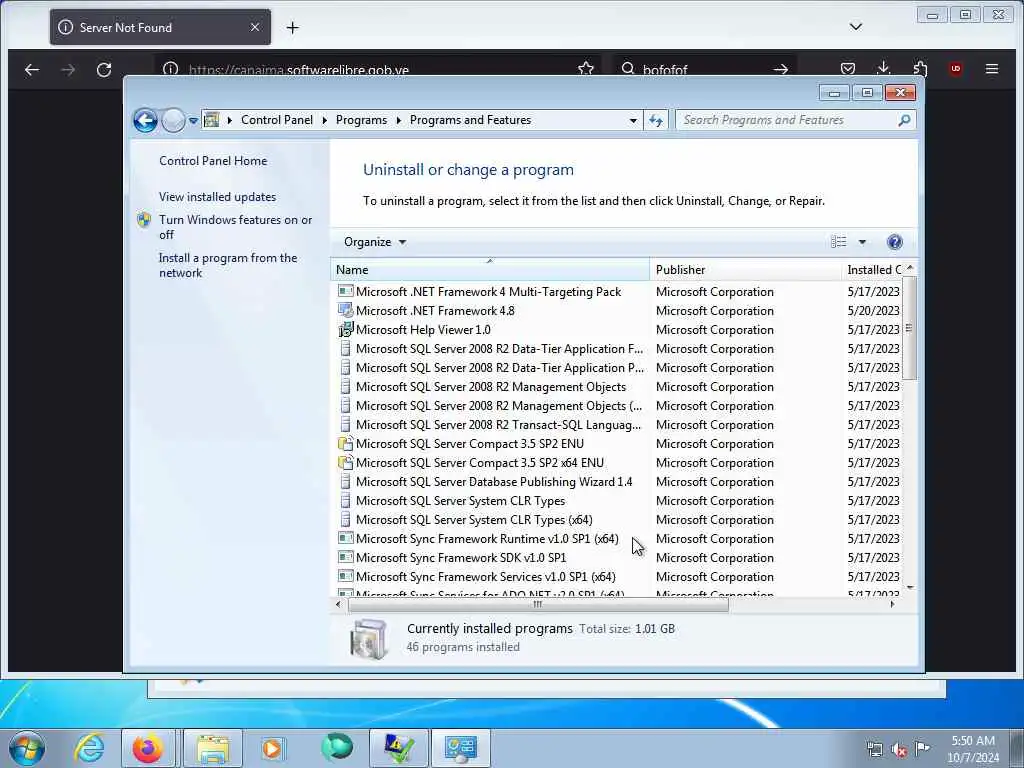
Task: Close the Server Not Found tab
Action: (x=255, y=27)
